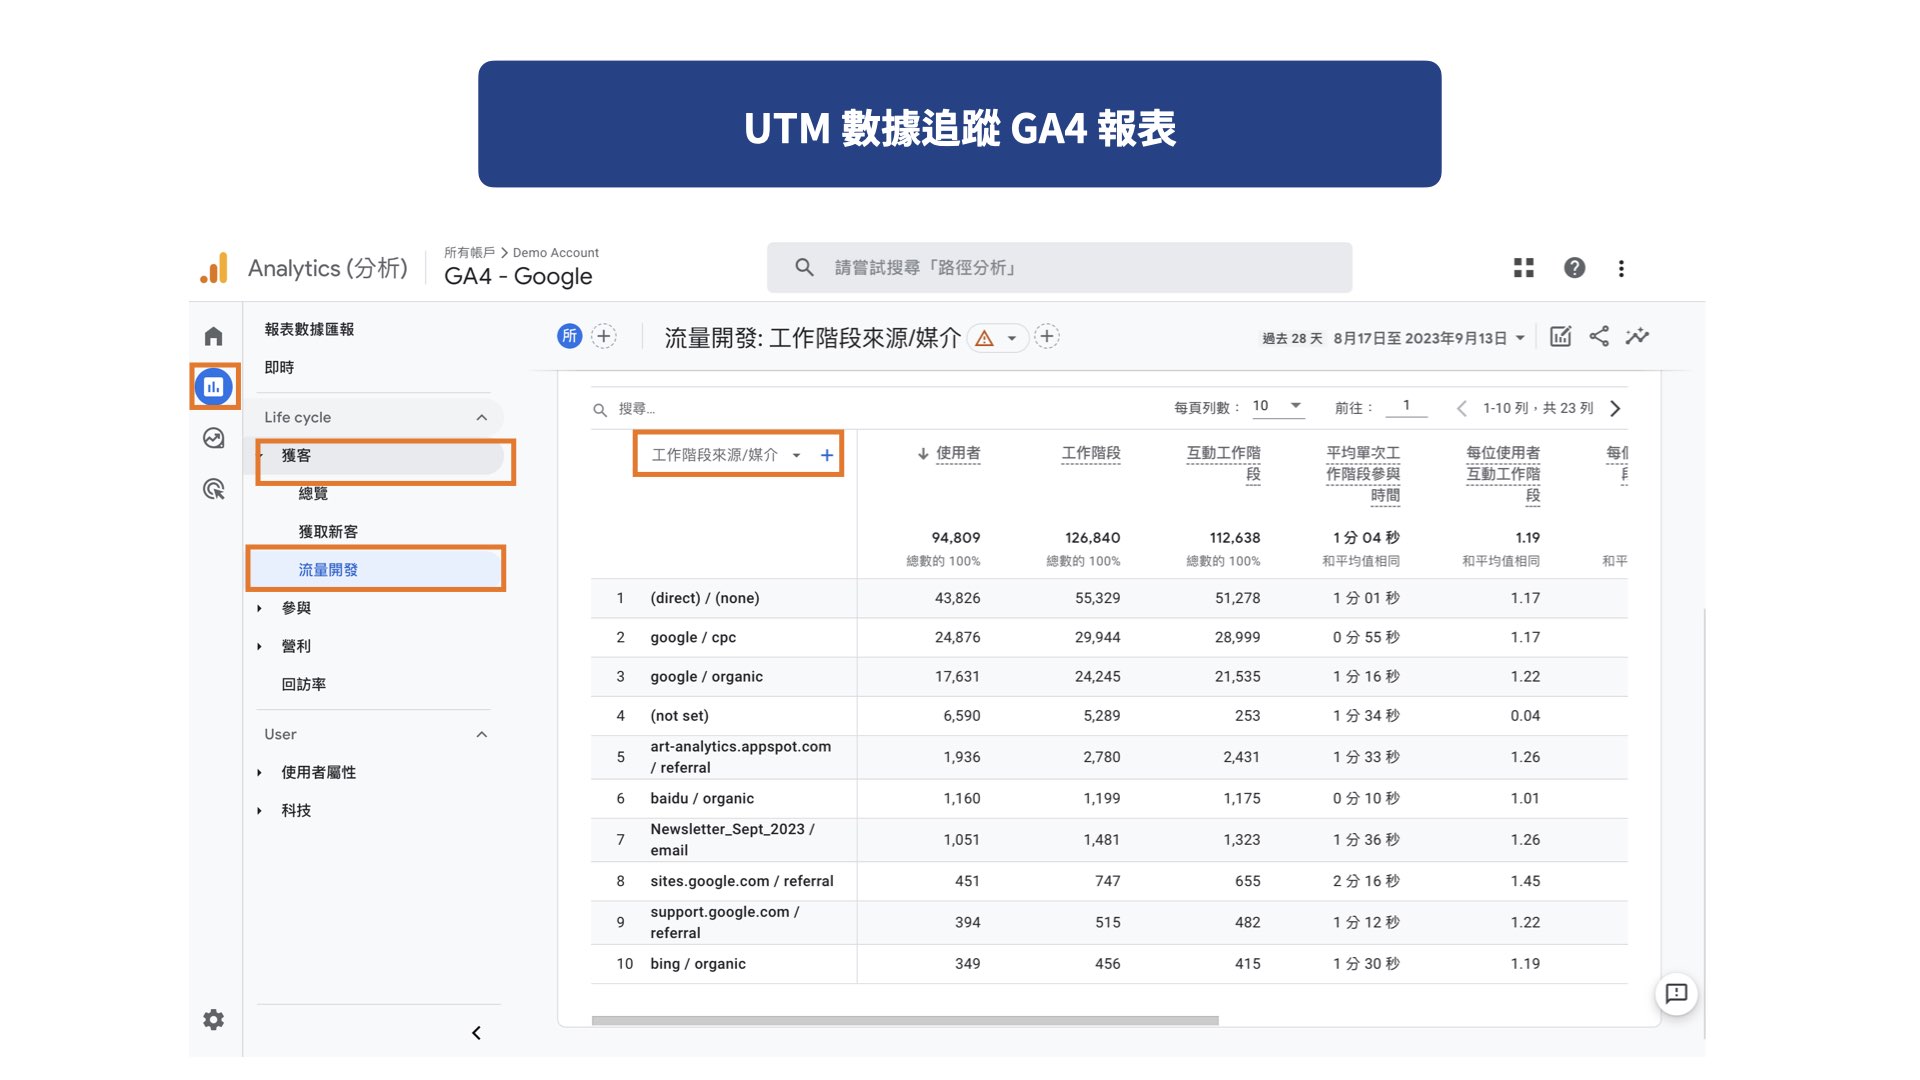Click the customize report edit icon
This screenshot has height=1080, width=1920.
point(1560,337)
